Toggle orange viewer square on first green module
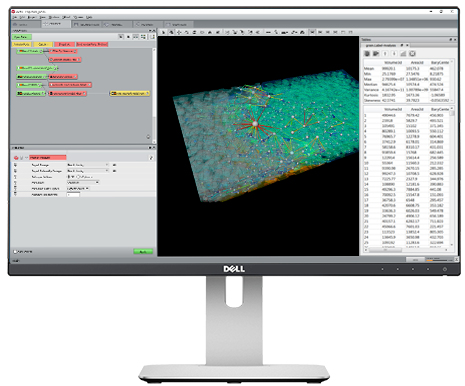Viewport: 465px width, 386px height. [21, 51]
